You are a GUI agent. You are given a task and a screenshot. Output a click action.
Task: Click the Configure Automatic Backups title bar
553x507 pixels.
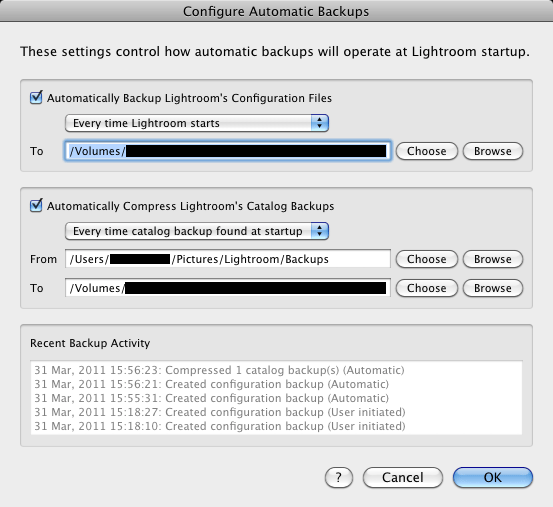(x=276, y=11)
